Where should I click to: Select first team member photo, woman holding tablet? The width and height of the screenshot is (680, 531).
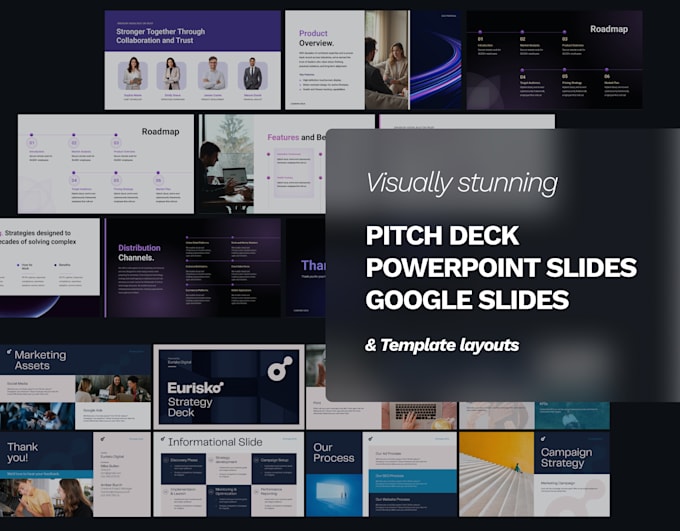pyautogui.click(x=133, y=75)
